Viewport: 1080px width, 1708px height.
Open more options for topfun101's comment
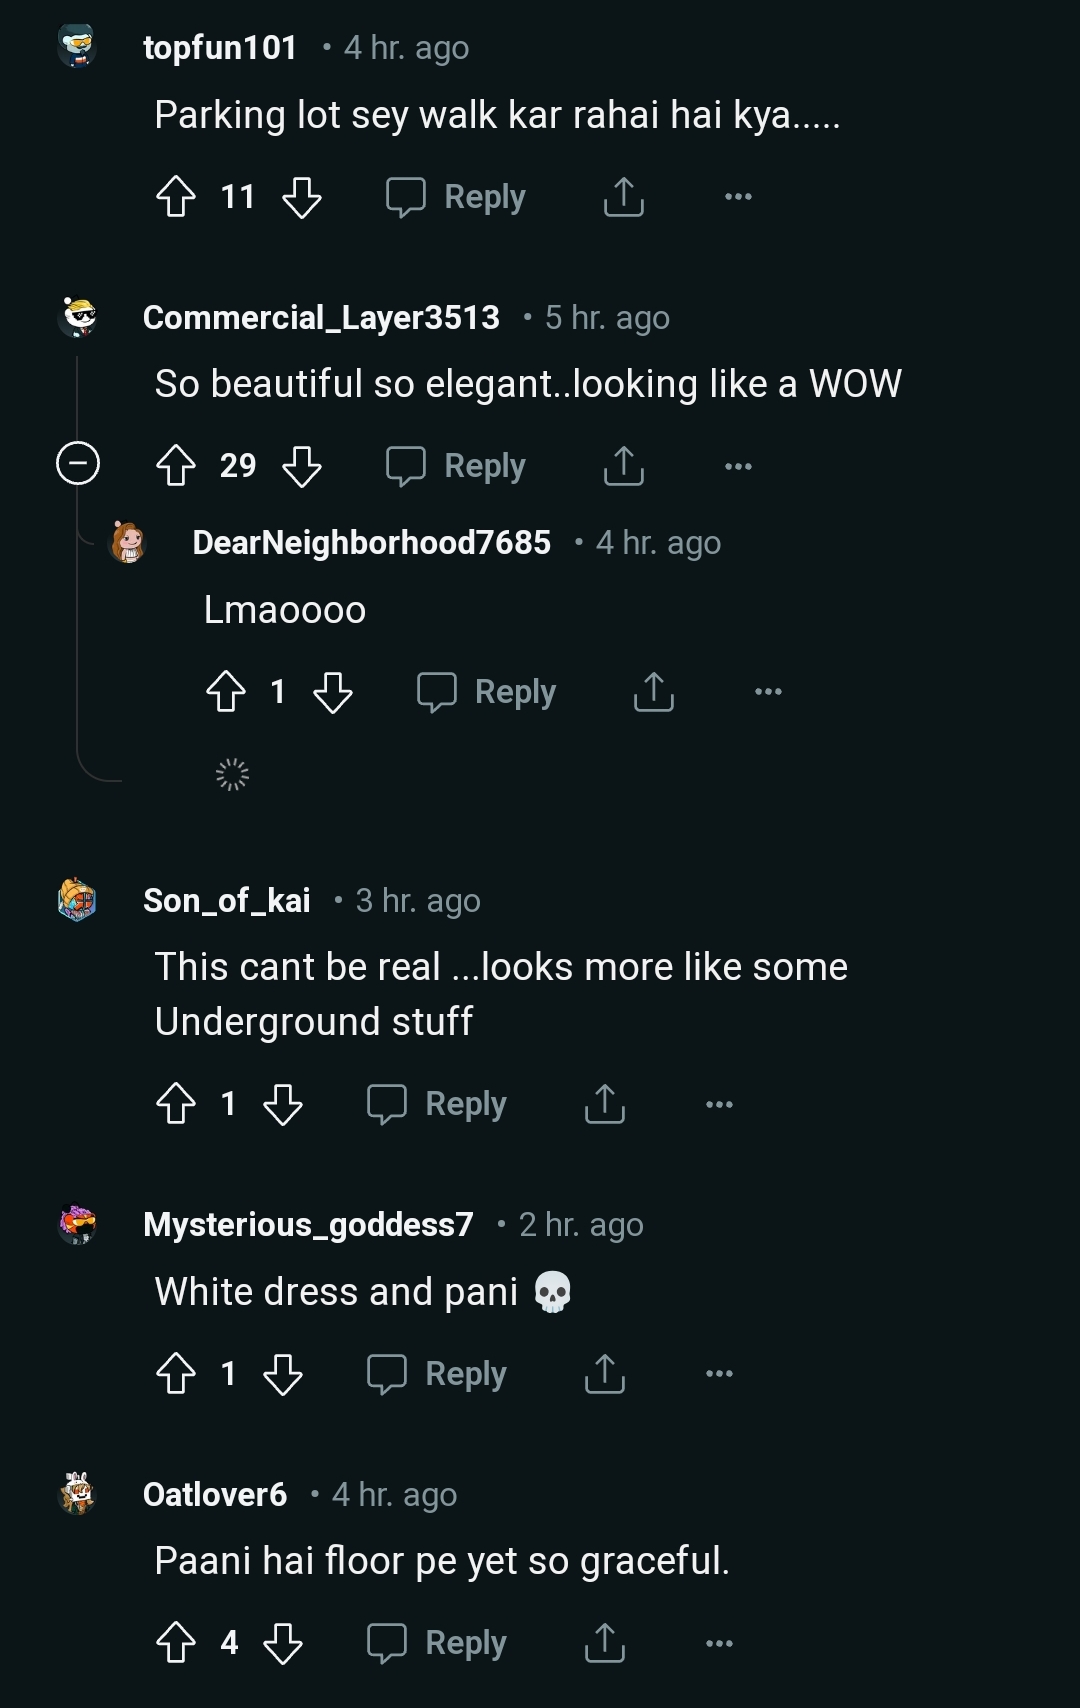tap(738, 197)
